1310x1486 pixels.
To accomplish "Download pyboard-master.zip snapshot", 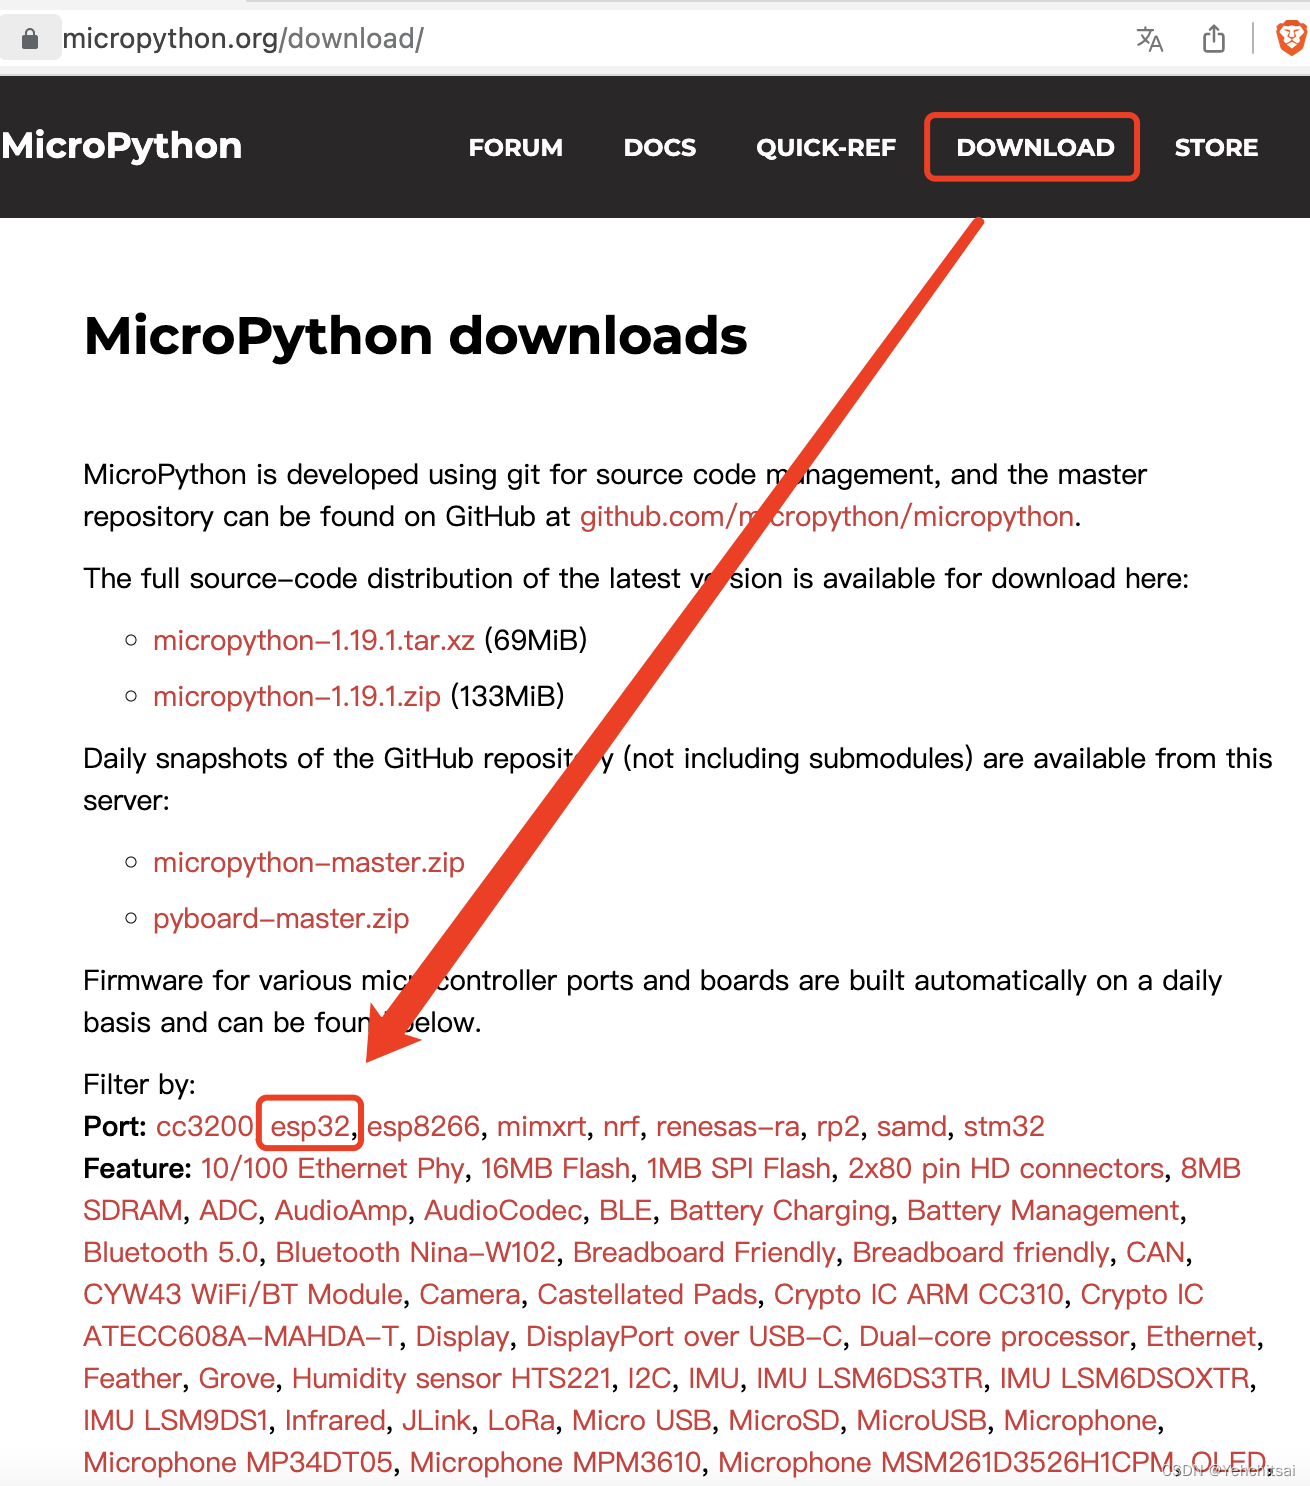I will (281, 919).
